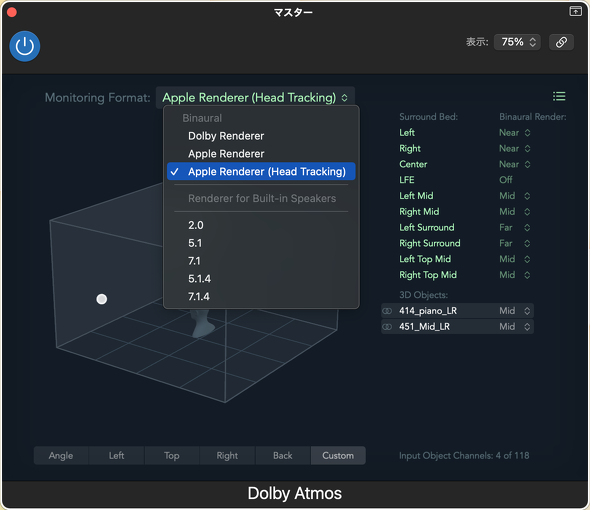The height and width of the screenshot is (510, 590).
Task: Open binaural mode menu for 414_piano_LR
Action: pos(515,311)
